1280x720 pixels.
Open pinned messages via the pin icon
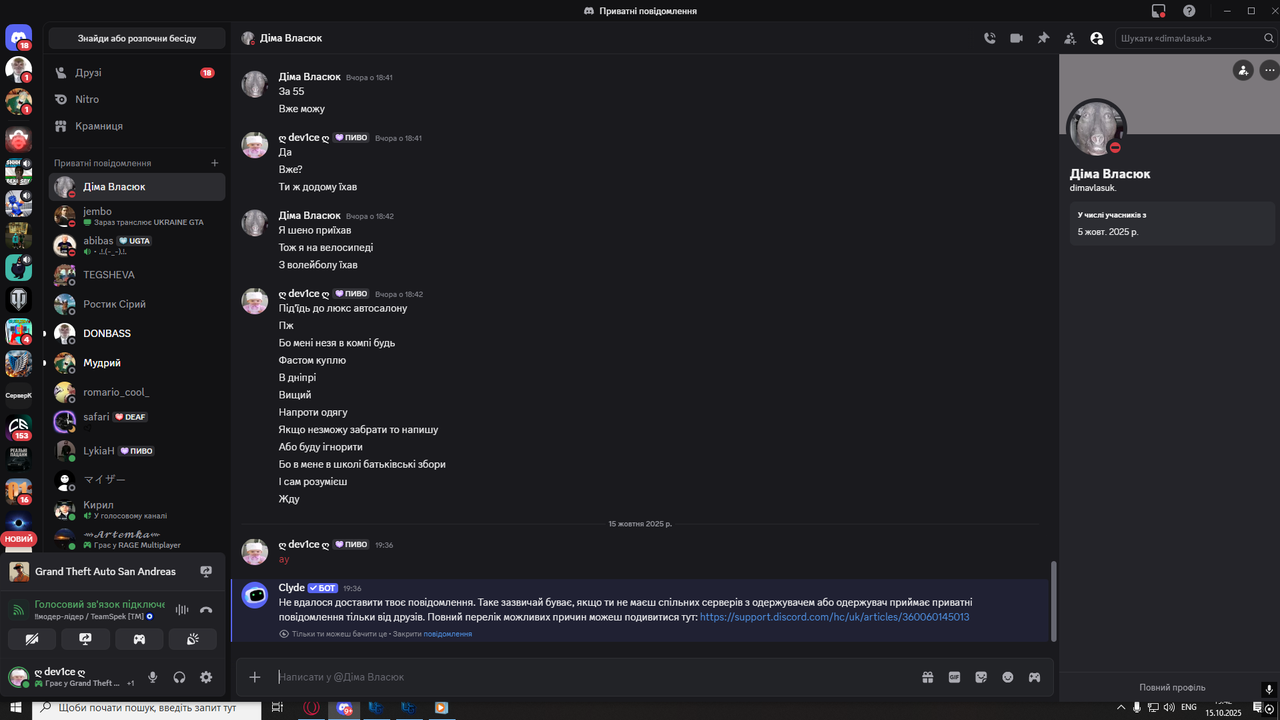pyautogui.click(x=1043, y=38)
